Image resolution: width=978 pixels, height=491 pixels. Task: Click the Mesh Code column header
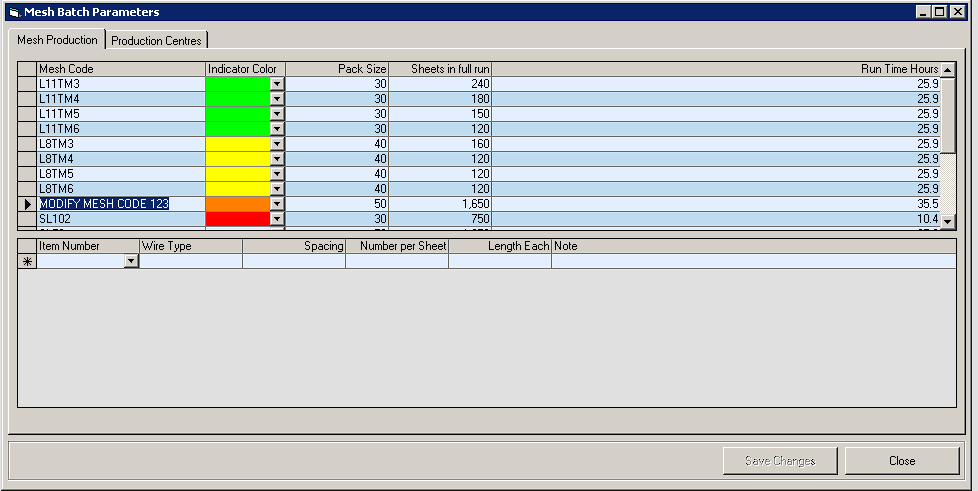coord(121,69)
